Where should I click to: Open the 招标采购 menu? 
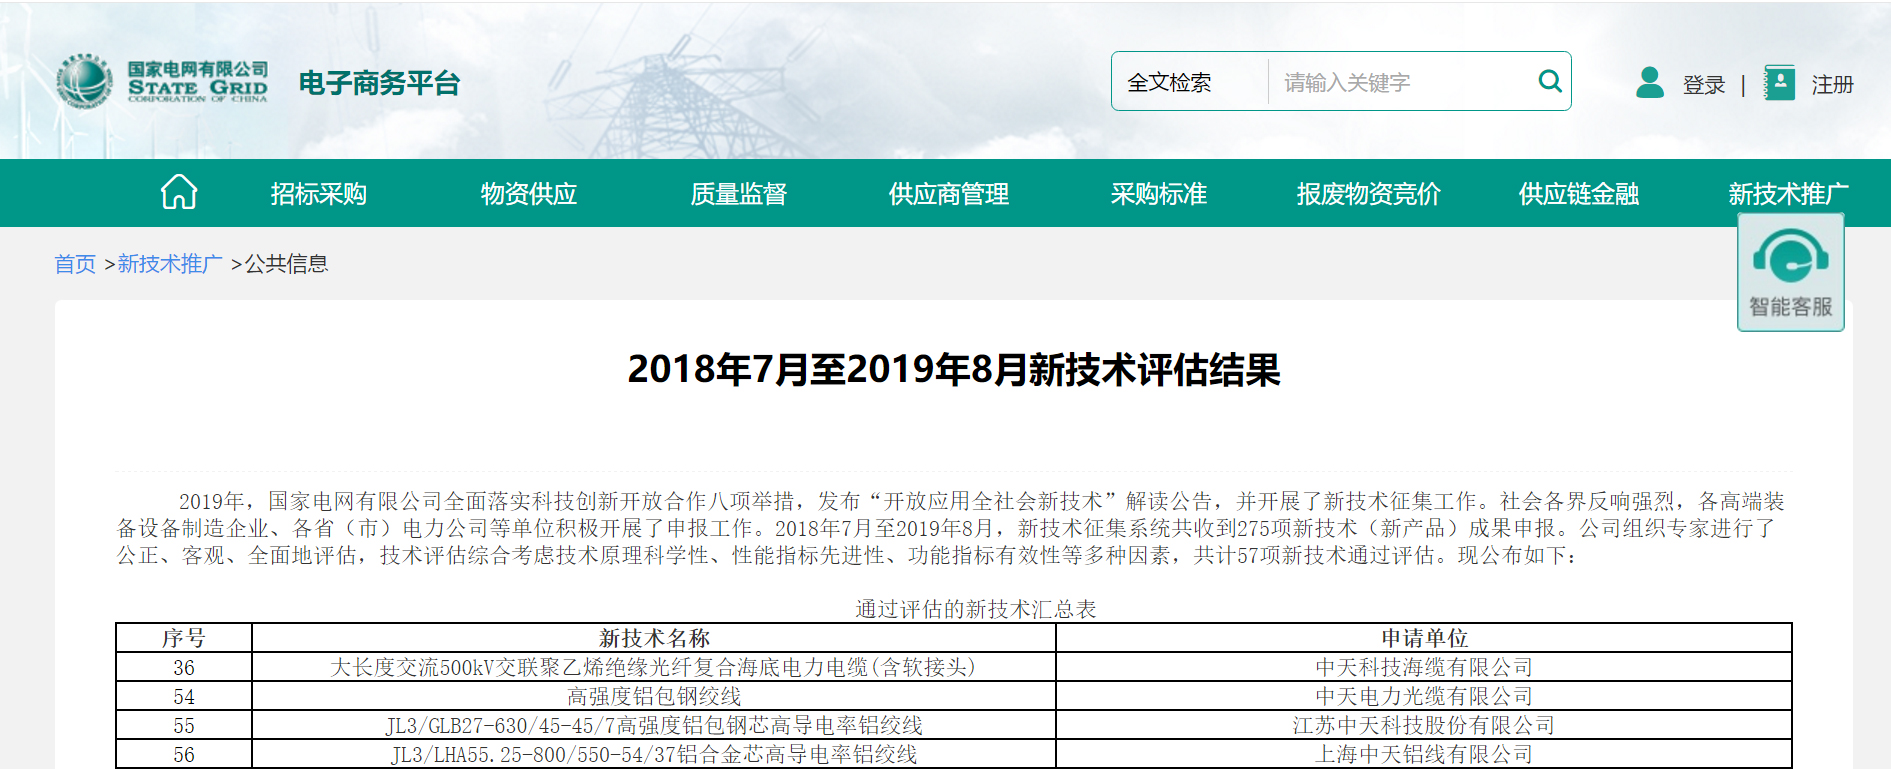pos(318,193)
